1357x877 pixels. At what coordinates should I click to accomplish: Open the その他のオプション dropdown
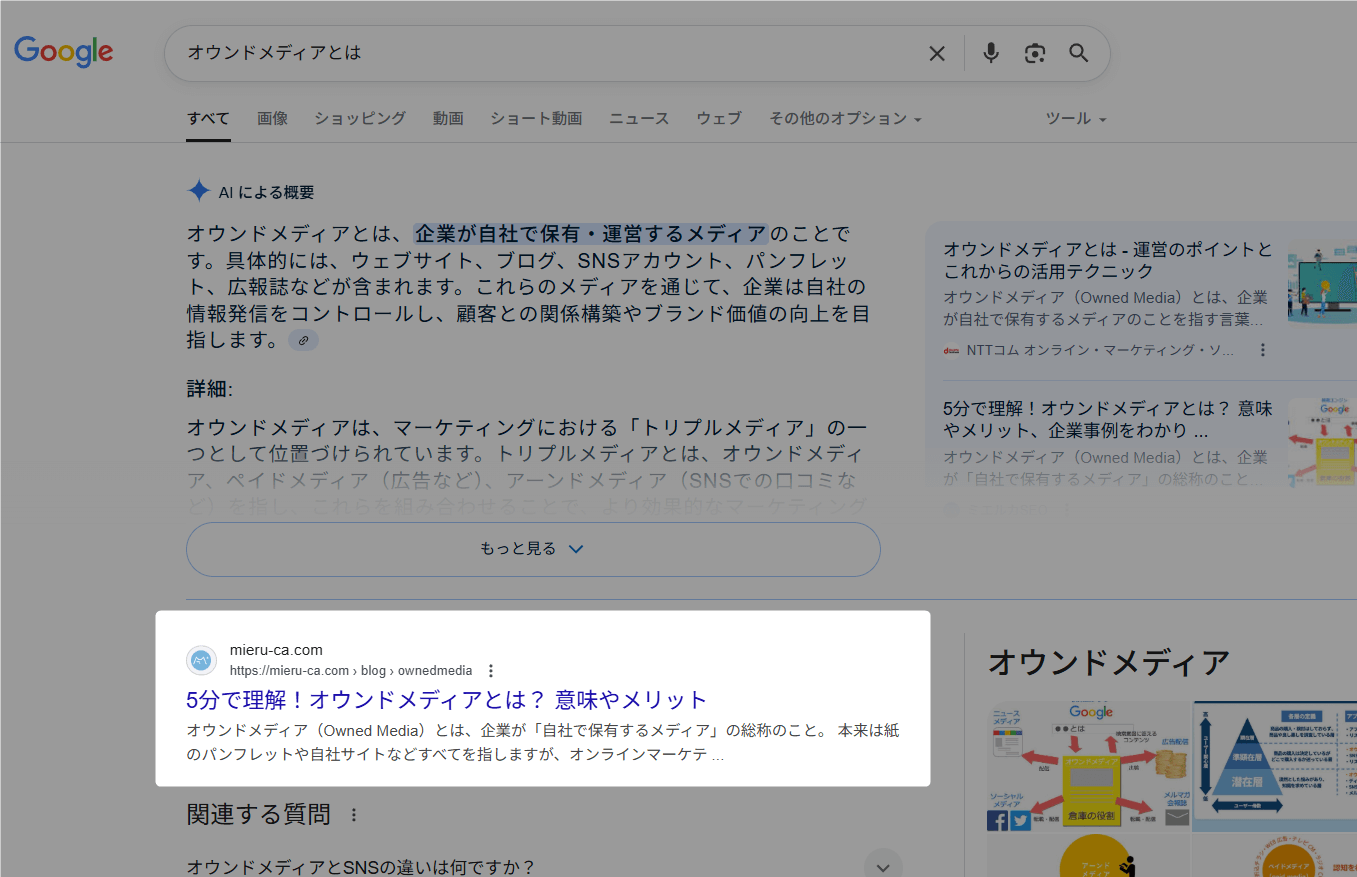(x=845, y=118)
